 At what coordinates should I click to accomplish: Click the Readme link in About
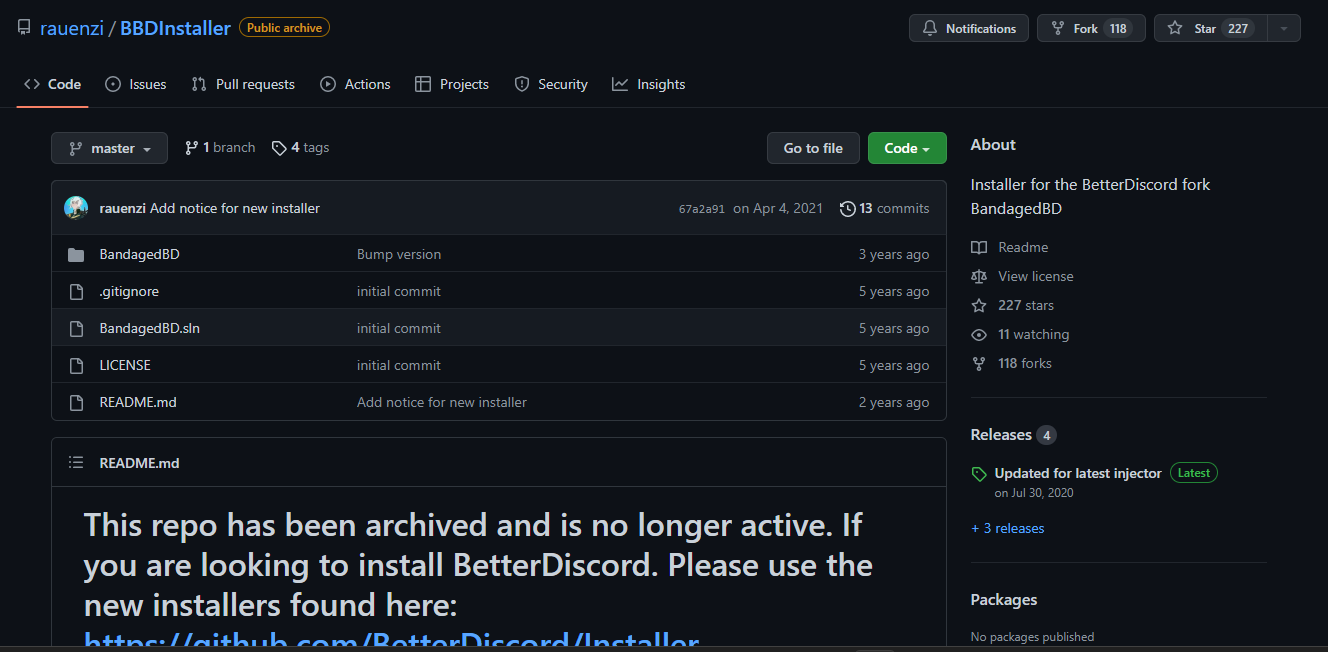tap(1010, 247)
